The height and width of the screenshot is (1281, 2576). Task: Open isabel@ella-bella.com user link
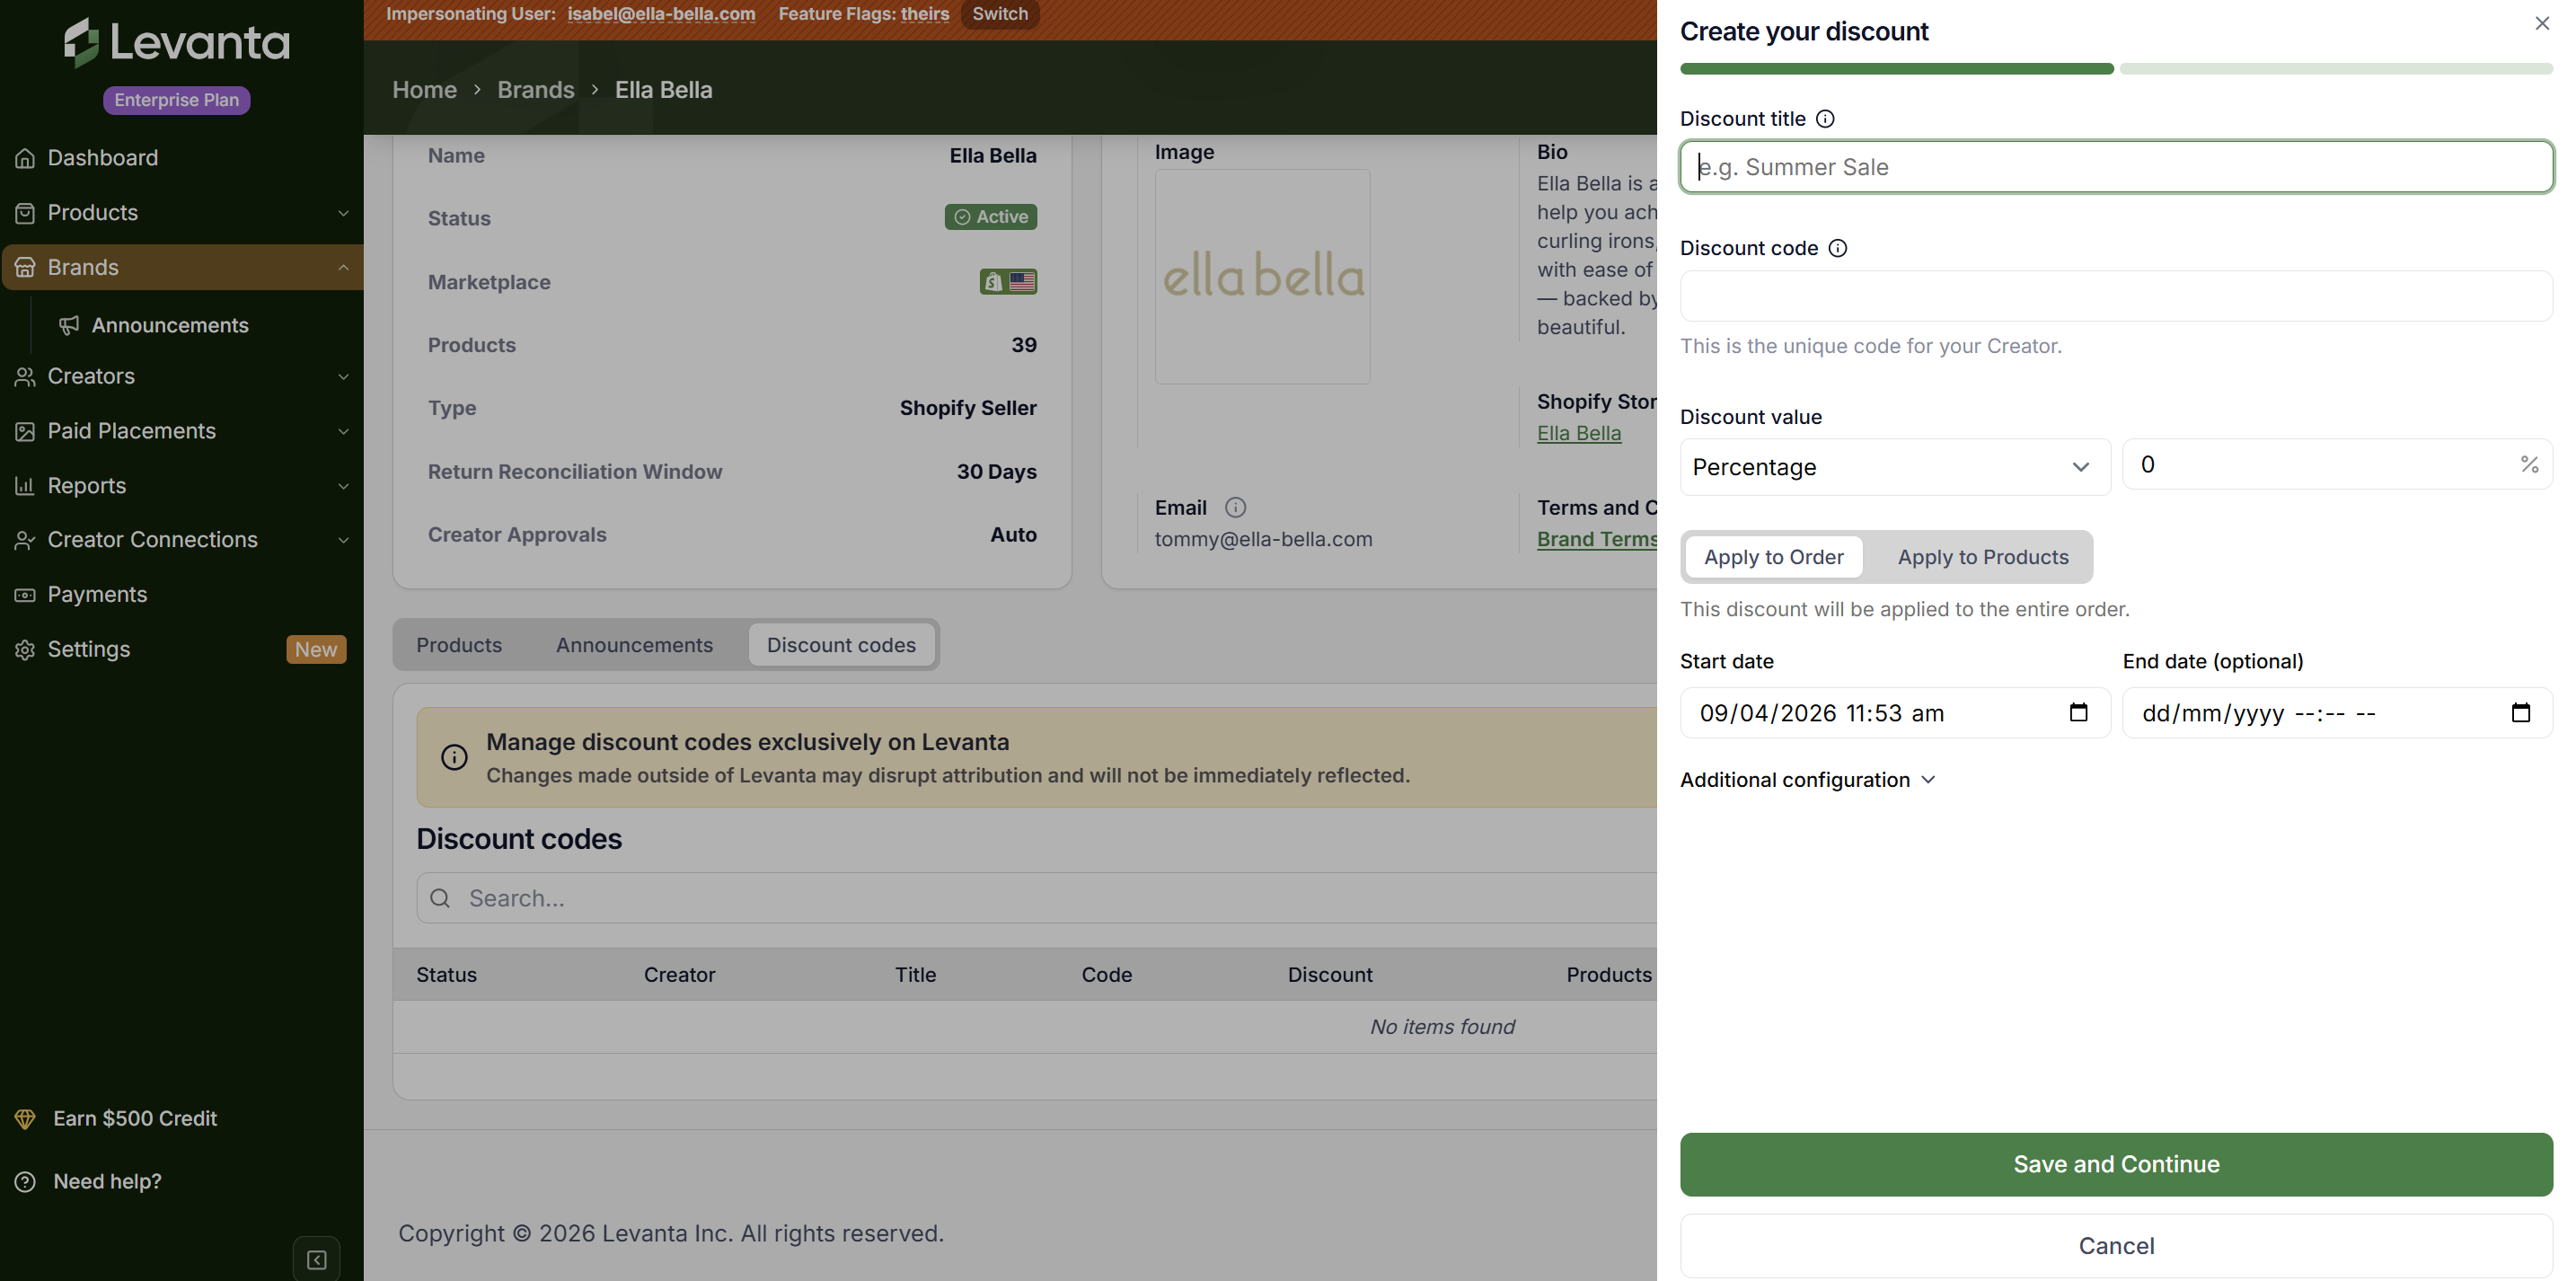pyautogui.click(x=661, y=14)
